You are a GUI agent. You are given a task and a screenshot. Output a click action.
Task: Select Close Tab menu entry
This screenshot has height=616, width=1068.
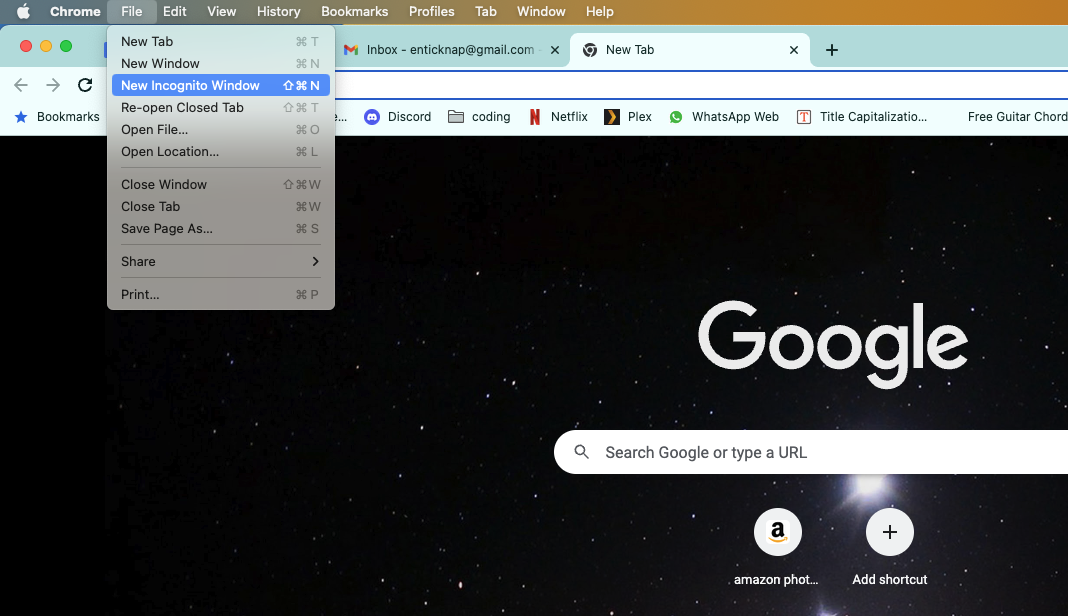221,206
